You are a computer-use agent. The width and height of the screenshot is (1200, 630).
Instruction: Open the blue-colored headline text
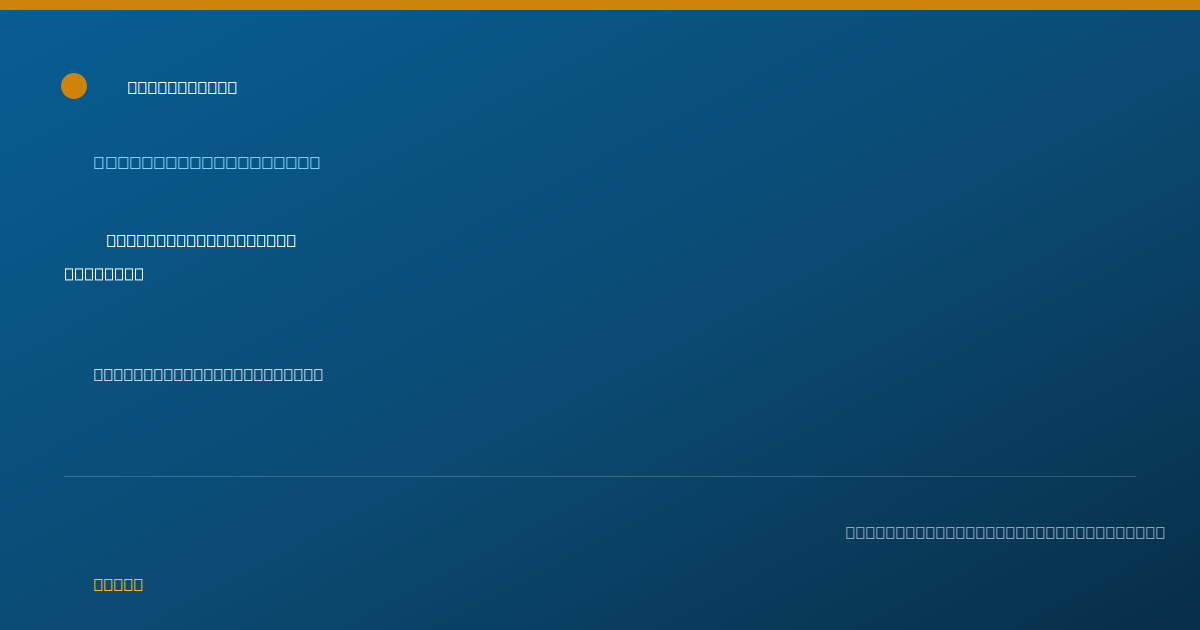pos(207,162)
